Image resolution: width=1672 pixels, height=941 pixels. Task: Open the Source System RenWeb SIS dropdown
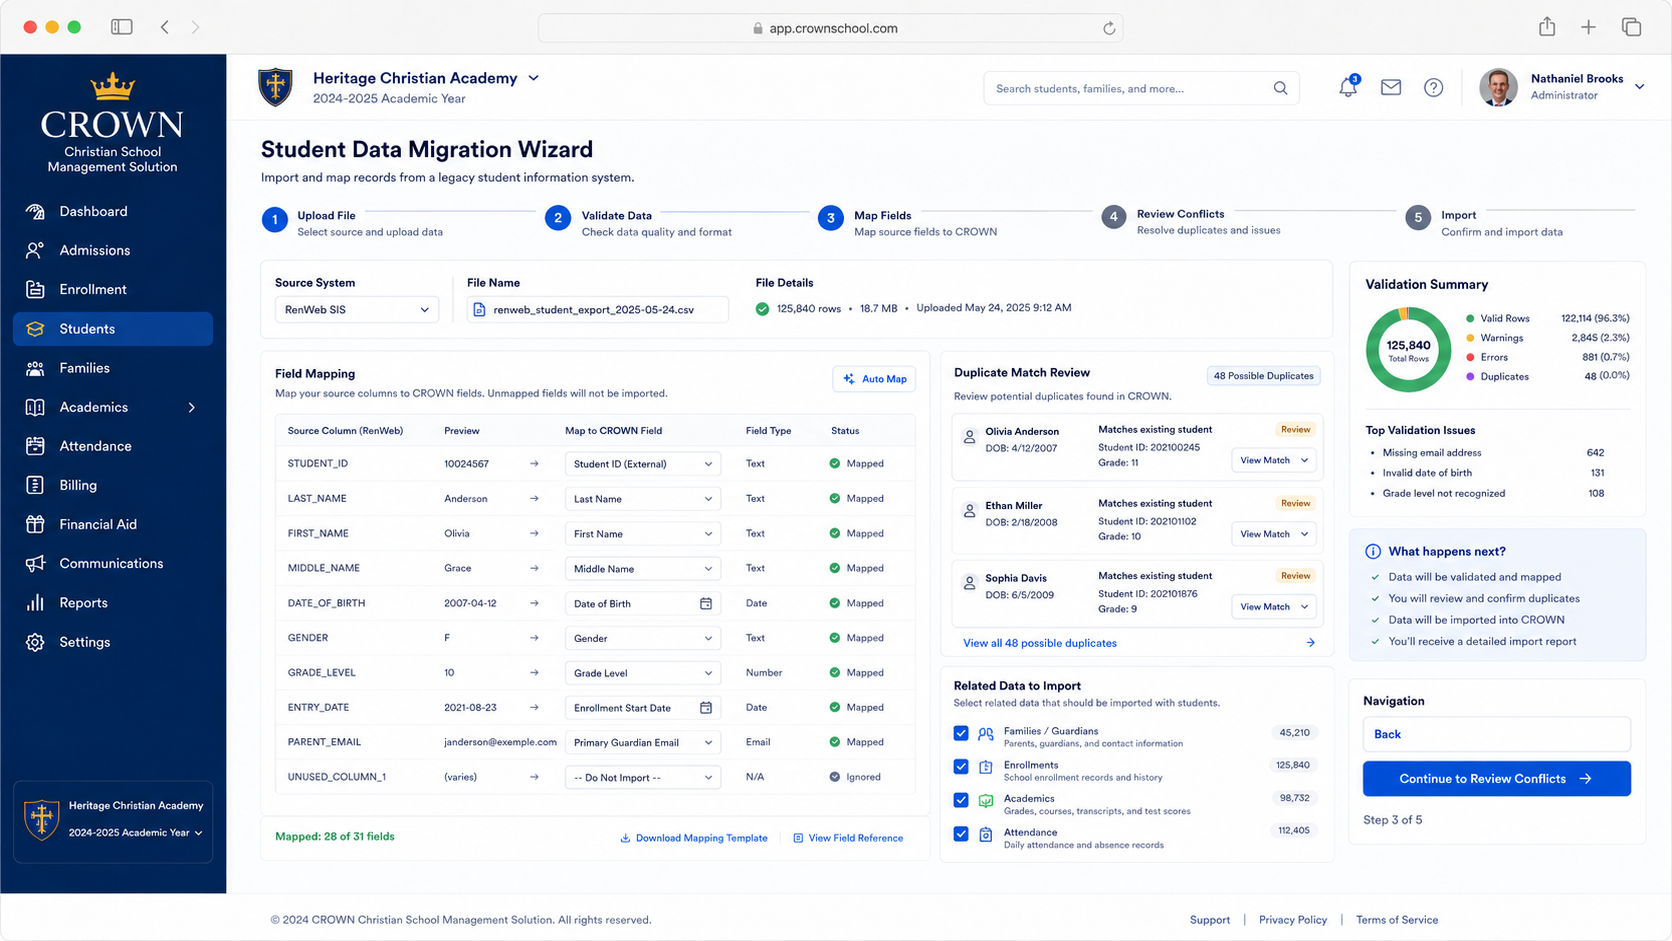[356, 310]
